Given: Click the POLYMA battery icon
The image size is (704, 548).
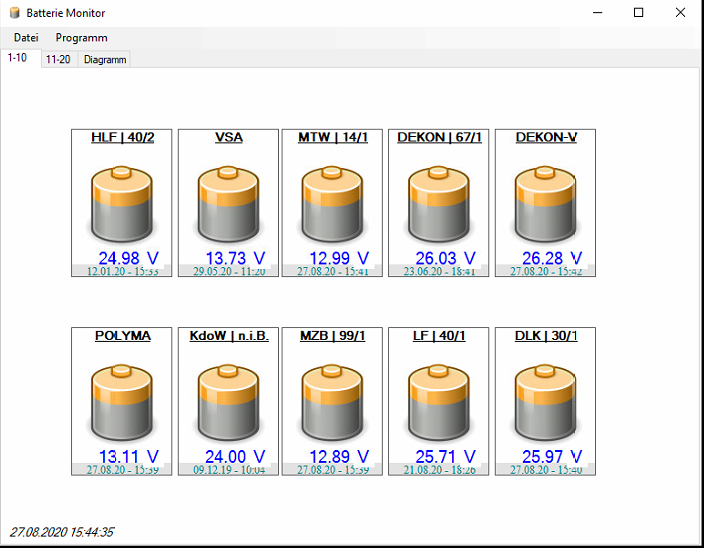Looking at the screenshot, I should coord(122,402).
